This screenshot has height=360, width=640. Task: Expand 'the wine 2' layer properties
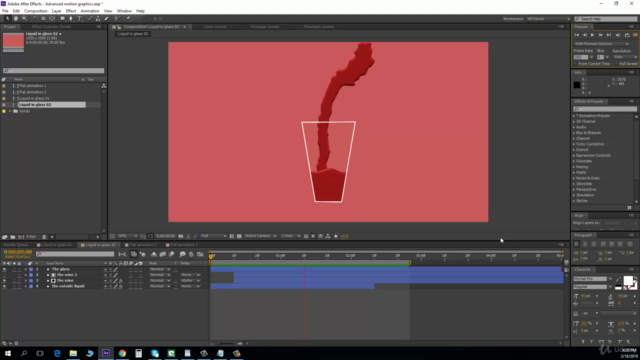point(26,275)
